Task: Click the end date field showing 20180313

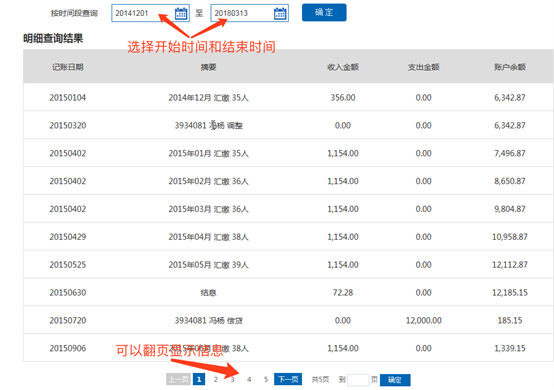Action: (x=250, y=13)
